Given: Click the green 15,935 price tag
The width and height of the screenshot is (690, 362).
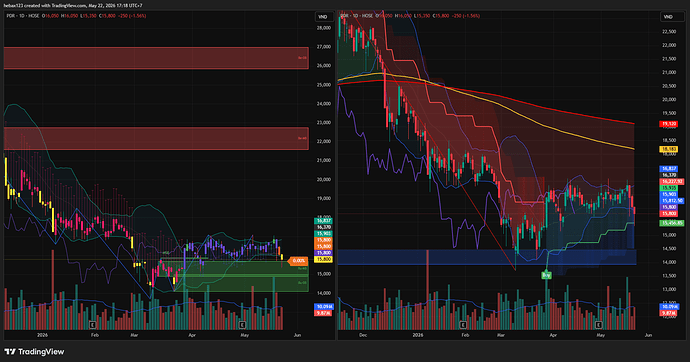Looking at the screenshot, I should pyautogui.click(x=668, y=188).
